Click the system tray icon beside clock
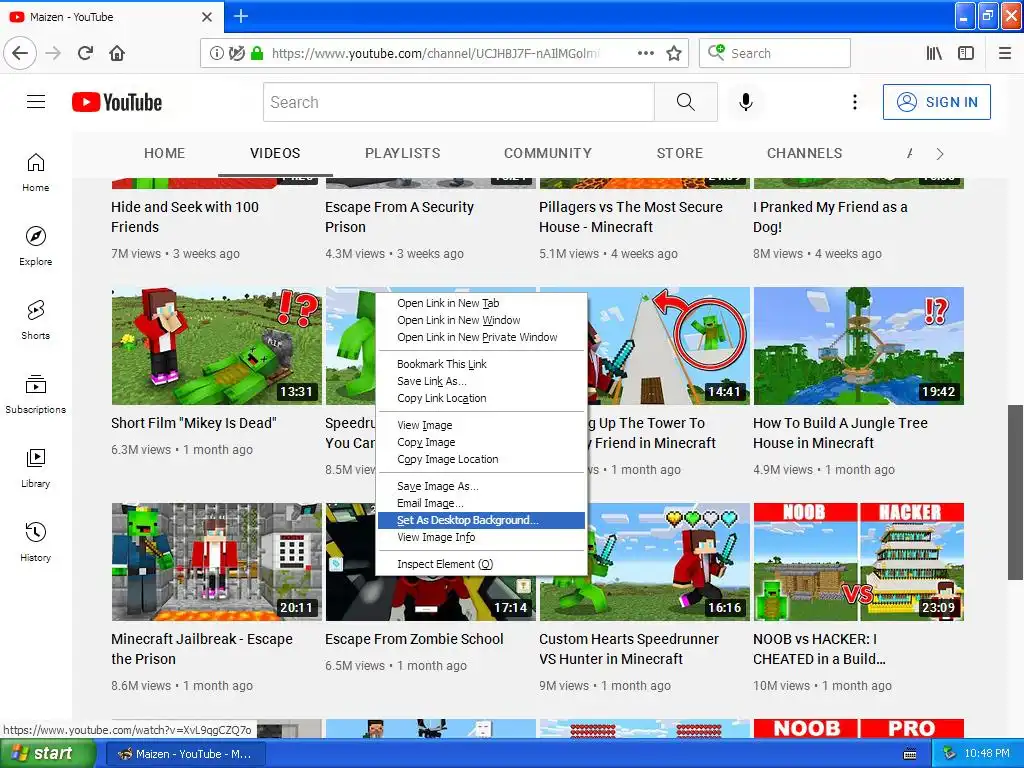Image resolution: width=1024 pixels, height=768 pixels. pos(949,754)
